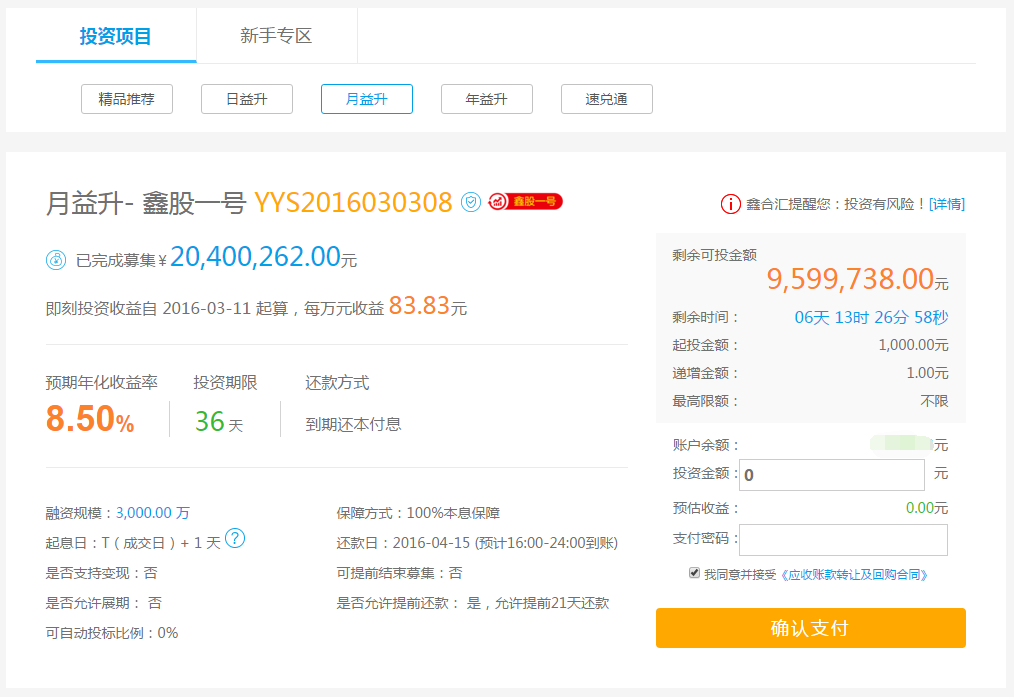This screenshot has height=697, width=1014.
Task: Focus the 支付密码 password field
Action: (x=843, y=539)
